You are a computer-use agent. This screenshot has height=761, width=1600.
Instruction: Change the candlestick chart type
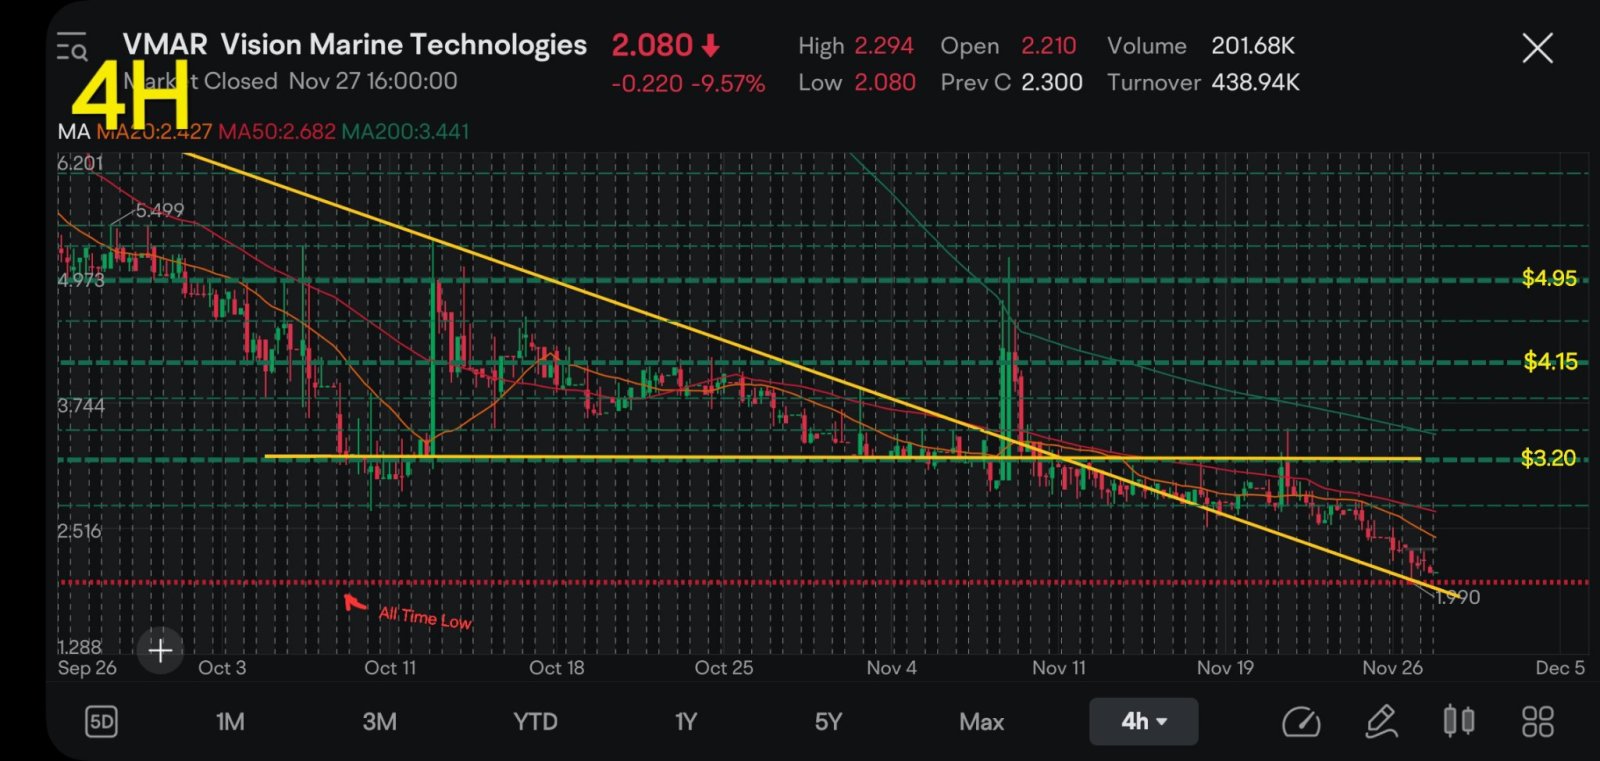[x=1459, y=721]
